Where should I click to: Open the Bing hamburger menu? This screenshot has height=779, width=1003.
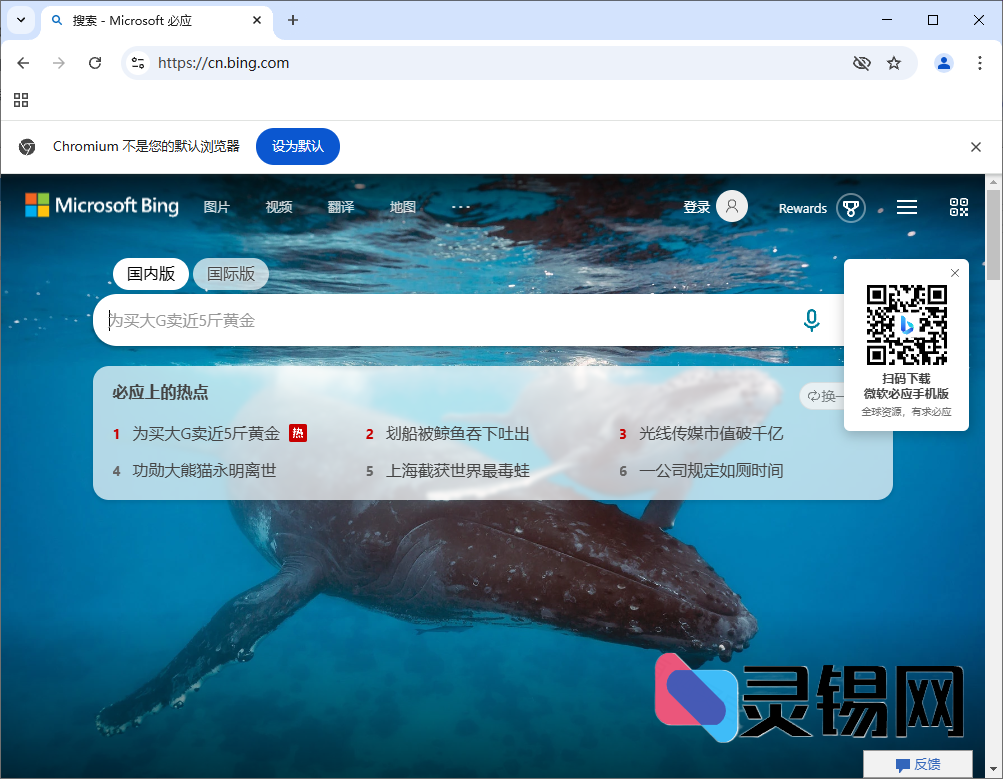point(906,207)
